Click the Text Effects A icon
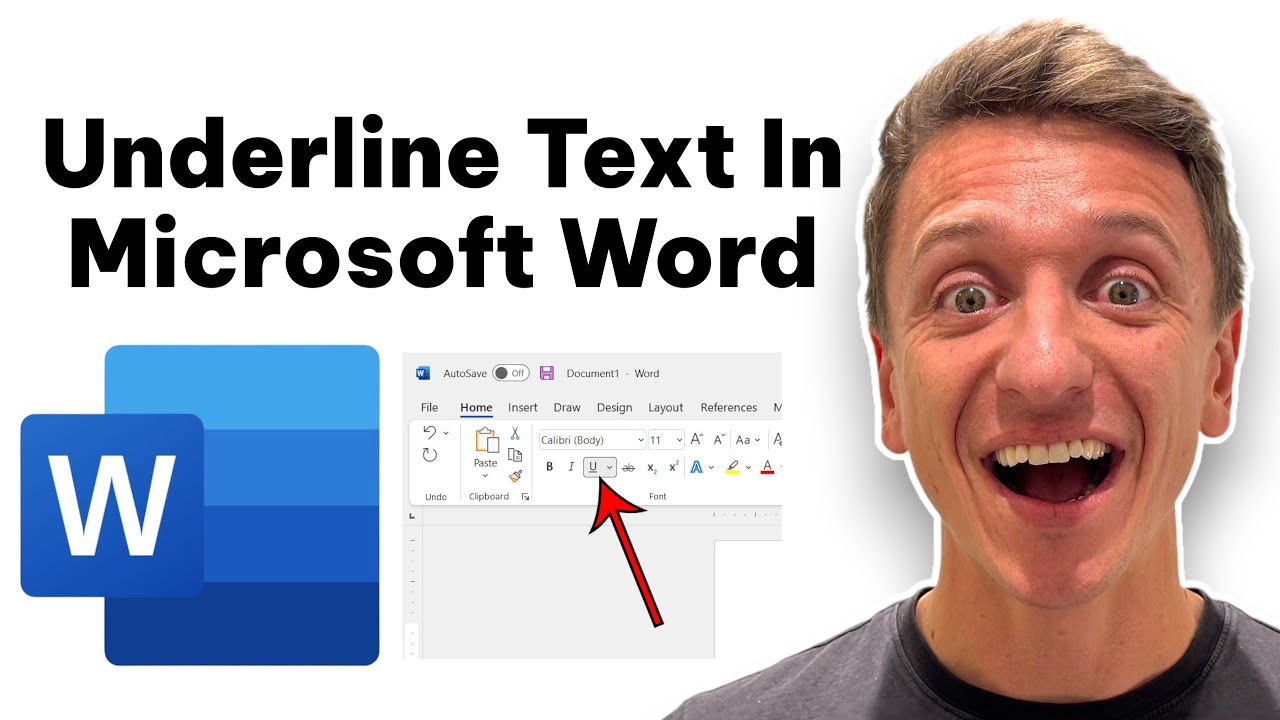Screen dimensions: 1280x720 click(697, 467)
